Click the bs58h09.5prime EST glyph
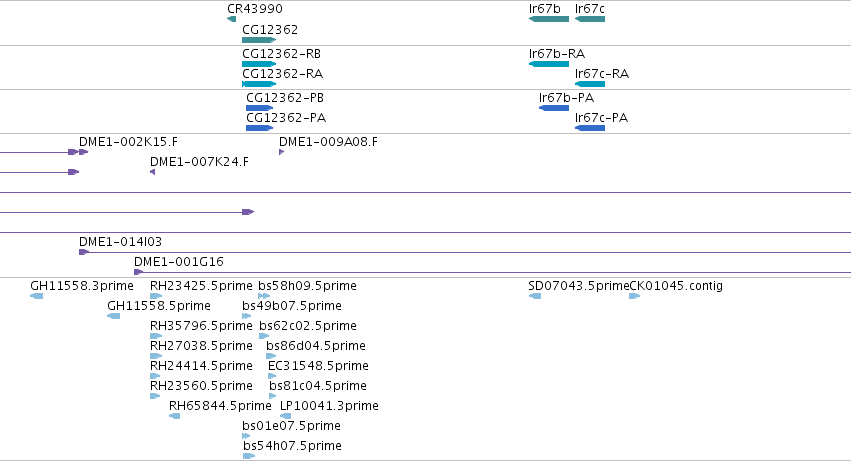The width and height of the screenshot is (851, 461). coord(264,296)
